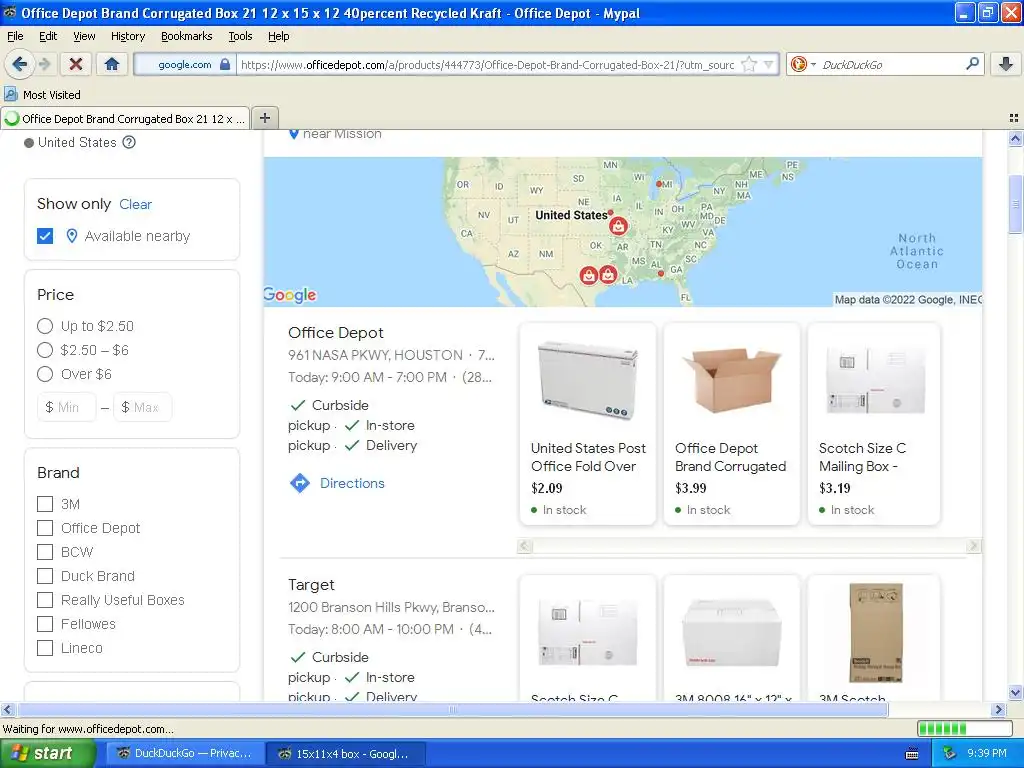The width and height of the screenshot is (1024, 768).
Task: Click the Directions arrow icon for Office Depot
Action: click(300, 483)
